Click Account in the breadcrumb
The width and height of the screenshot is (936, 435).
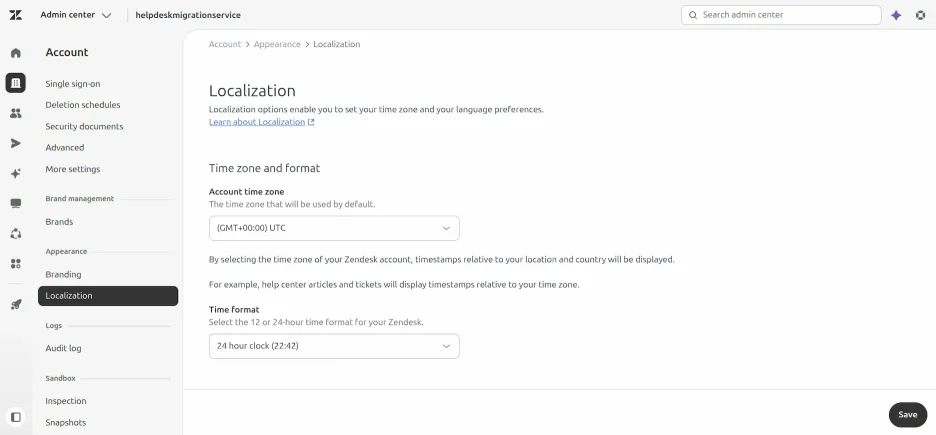click(225, 44)
